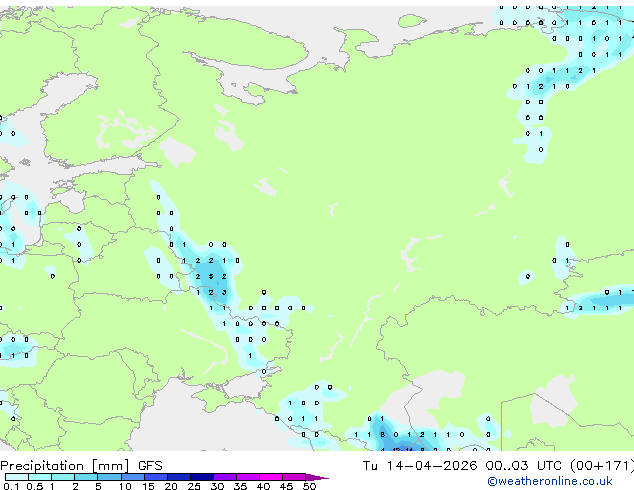Viewport: 634px width, 490px height.
Task: Click the legend label '0.1'
Action: tap(11, 486)
